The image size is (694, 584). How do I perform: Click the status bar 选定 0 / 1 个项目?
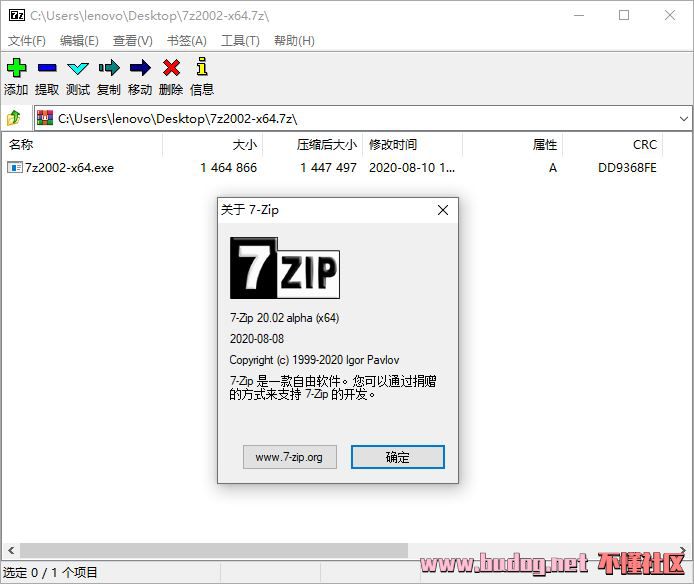50,572
